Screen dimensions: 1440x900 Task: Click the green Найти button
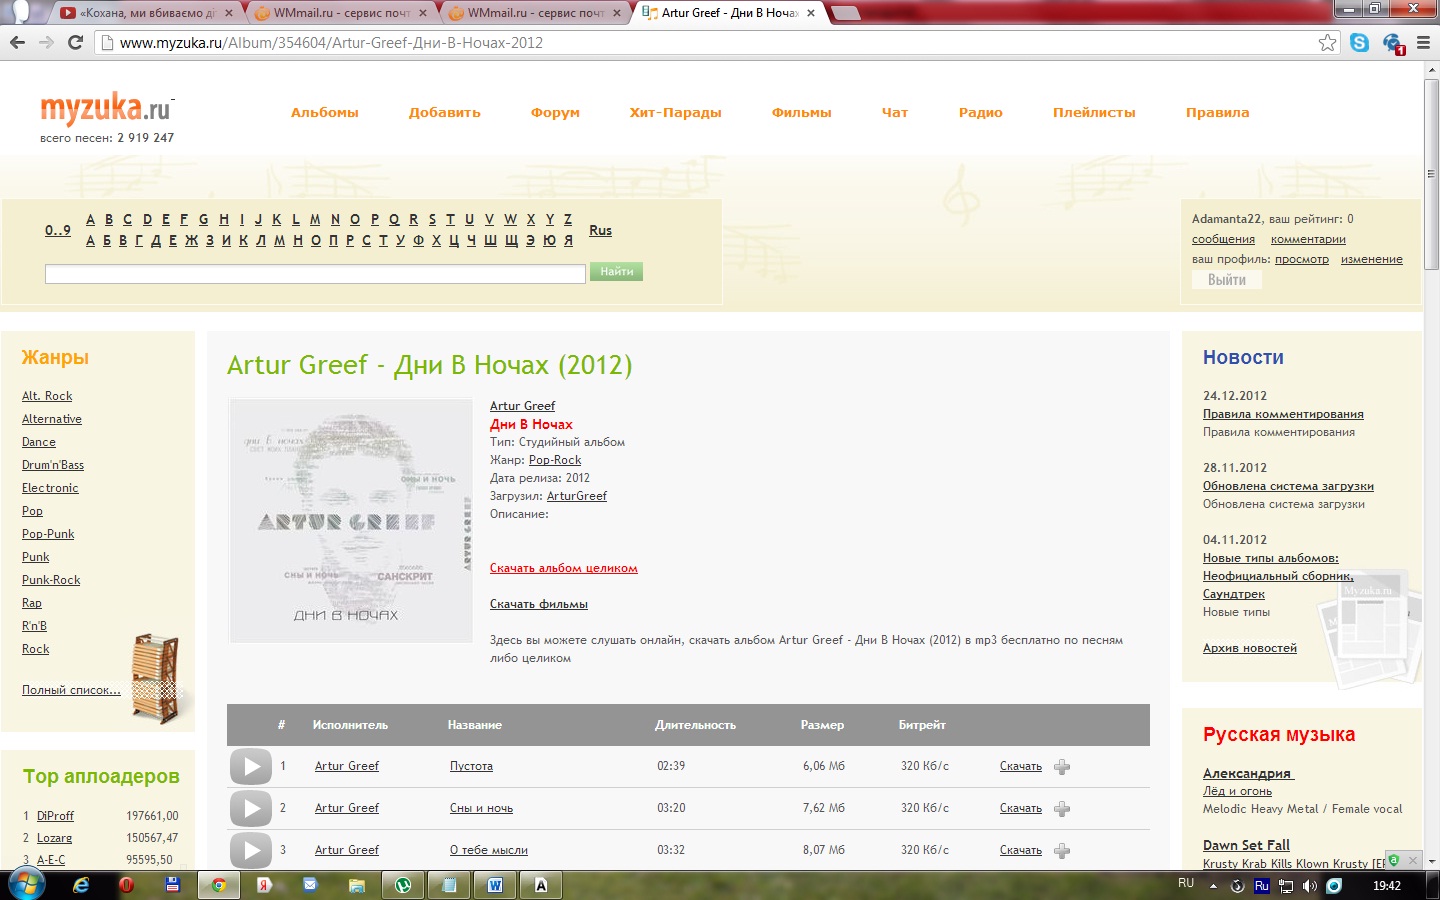pos(616,272)
